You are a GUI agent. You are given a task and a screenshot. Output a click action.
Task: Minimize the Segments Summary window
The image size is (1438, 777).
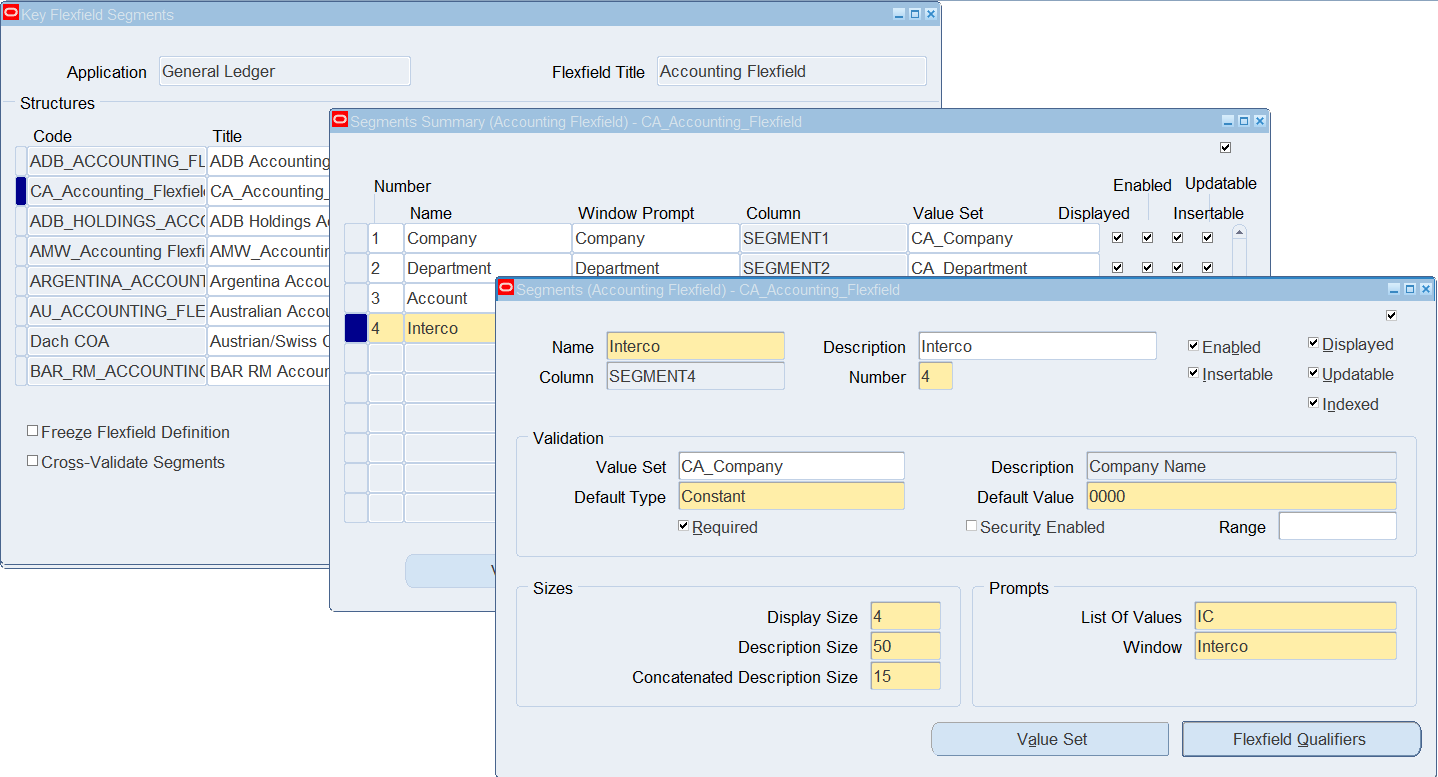click(x=1228, y=121)
